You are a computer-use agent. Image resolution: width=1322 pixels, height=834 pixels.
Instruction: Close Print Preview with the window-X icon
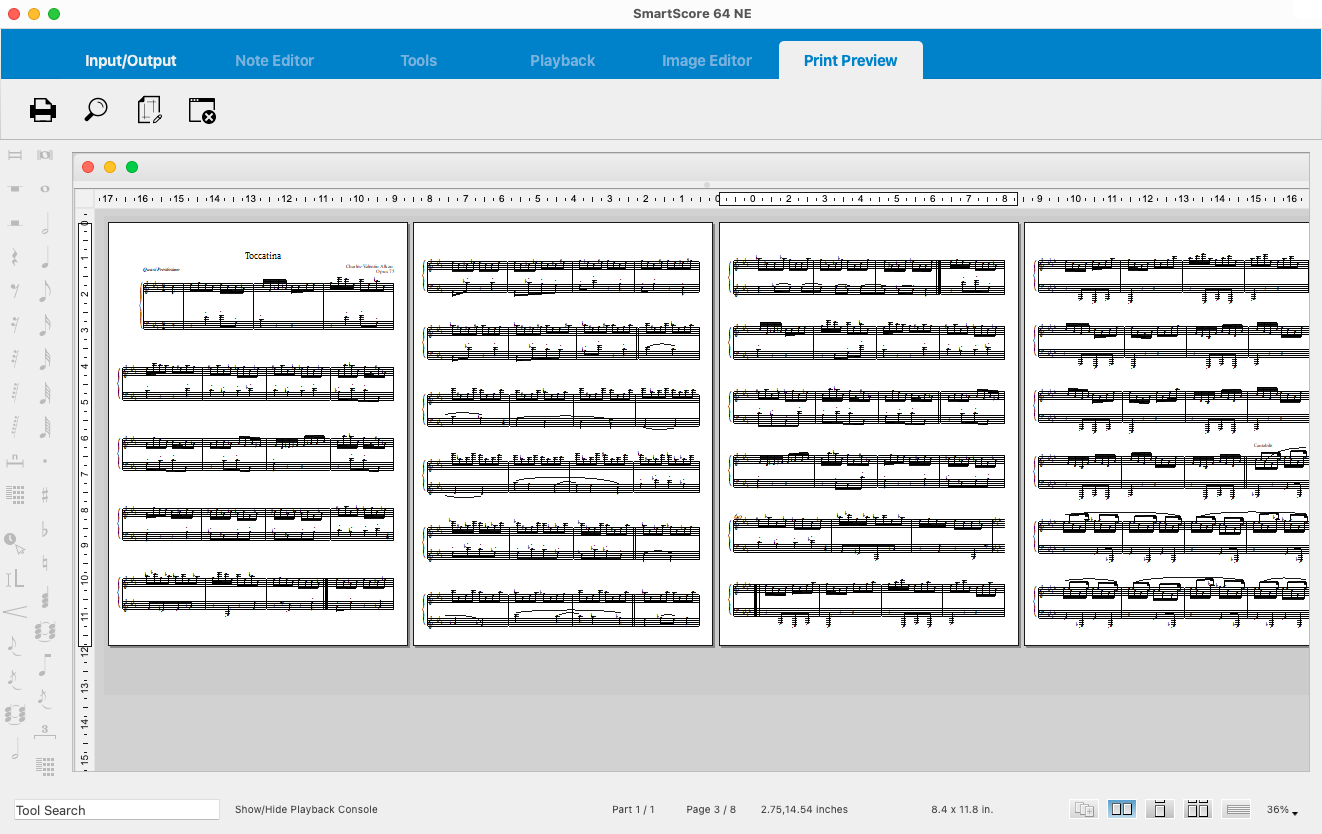(202, 110)
